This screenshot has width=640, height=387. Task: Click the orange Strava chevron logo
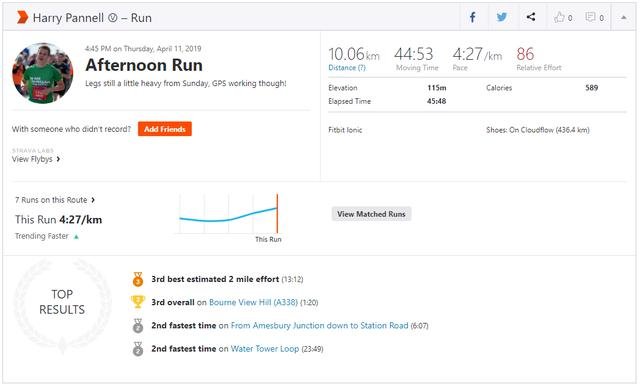(x=22, y=17)
